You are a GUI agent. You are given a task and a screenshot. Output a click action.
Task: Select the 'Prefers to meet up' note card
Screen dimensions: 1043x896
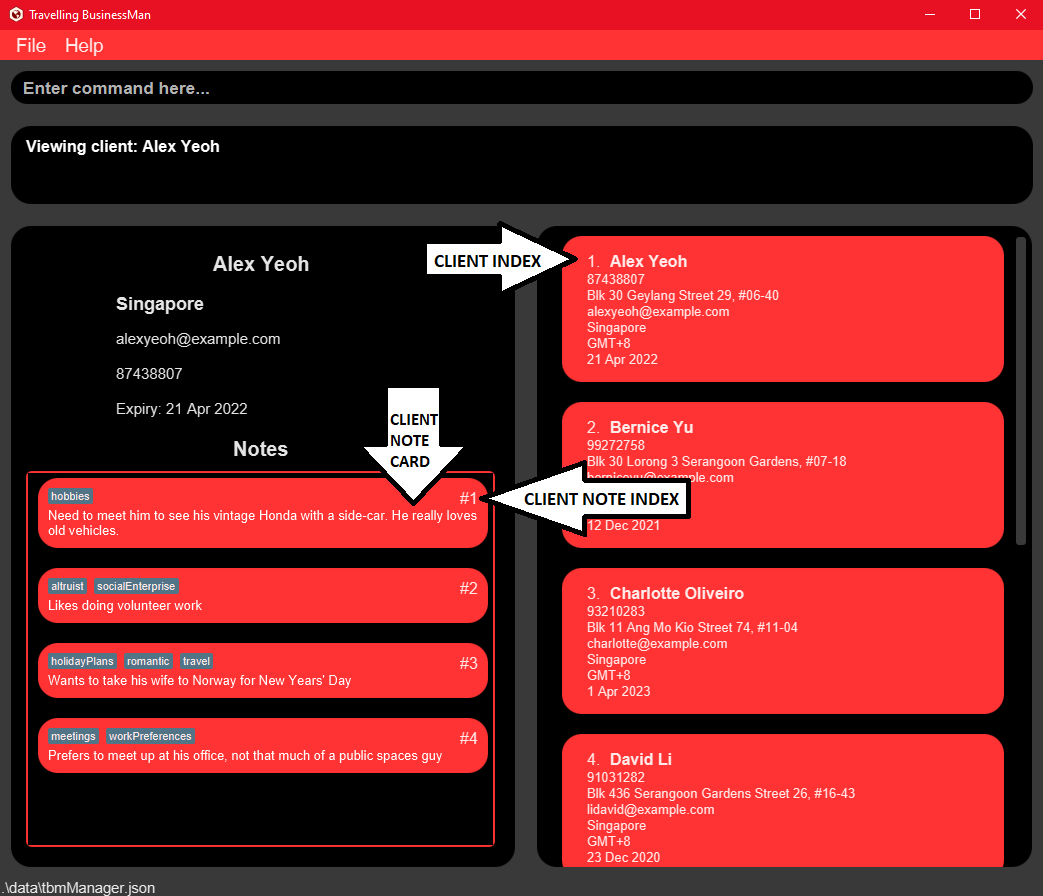pyautogui.click(x=263, y=746)
